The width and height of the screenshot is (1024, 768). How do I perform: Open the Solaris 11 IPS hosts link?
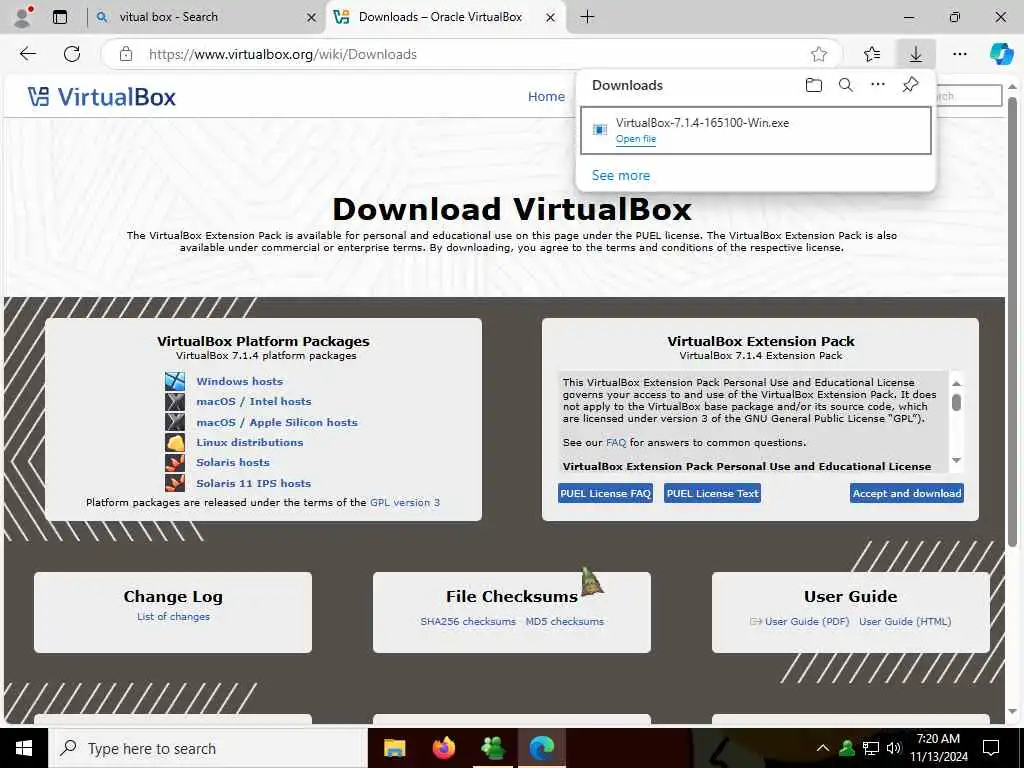pyautogui.click(x=253, y=483)
